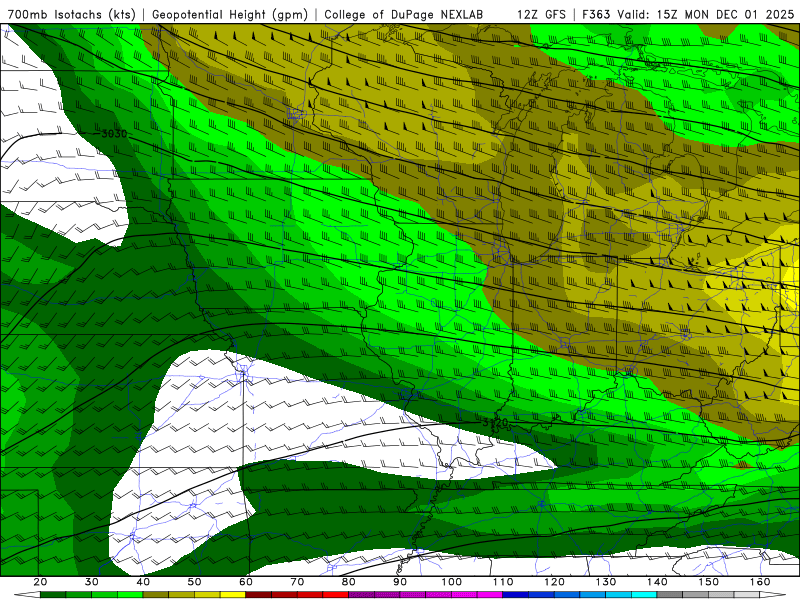Click the '700mb Isotachs (kts)' title text
Viewport: 800px width, 600px height.
click(72, 14)
